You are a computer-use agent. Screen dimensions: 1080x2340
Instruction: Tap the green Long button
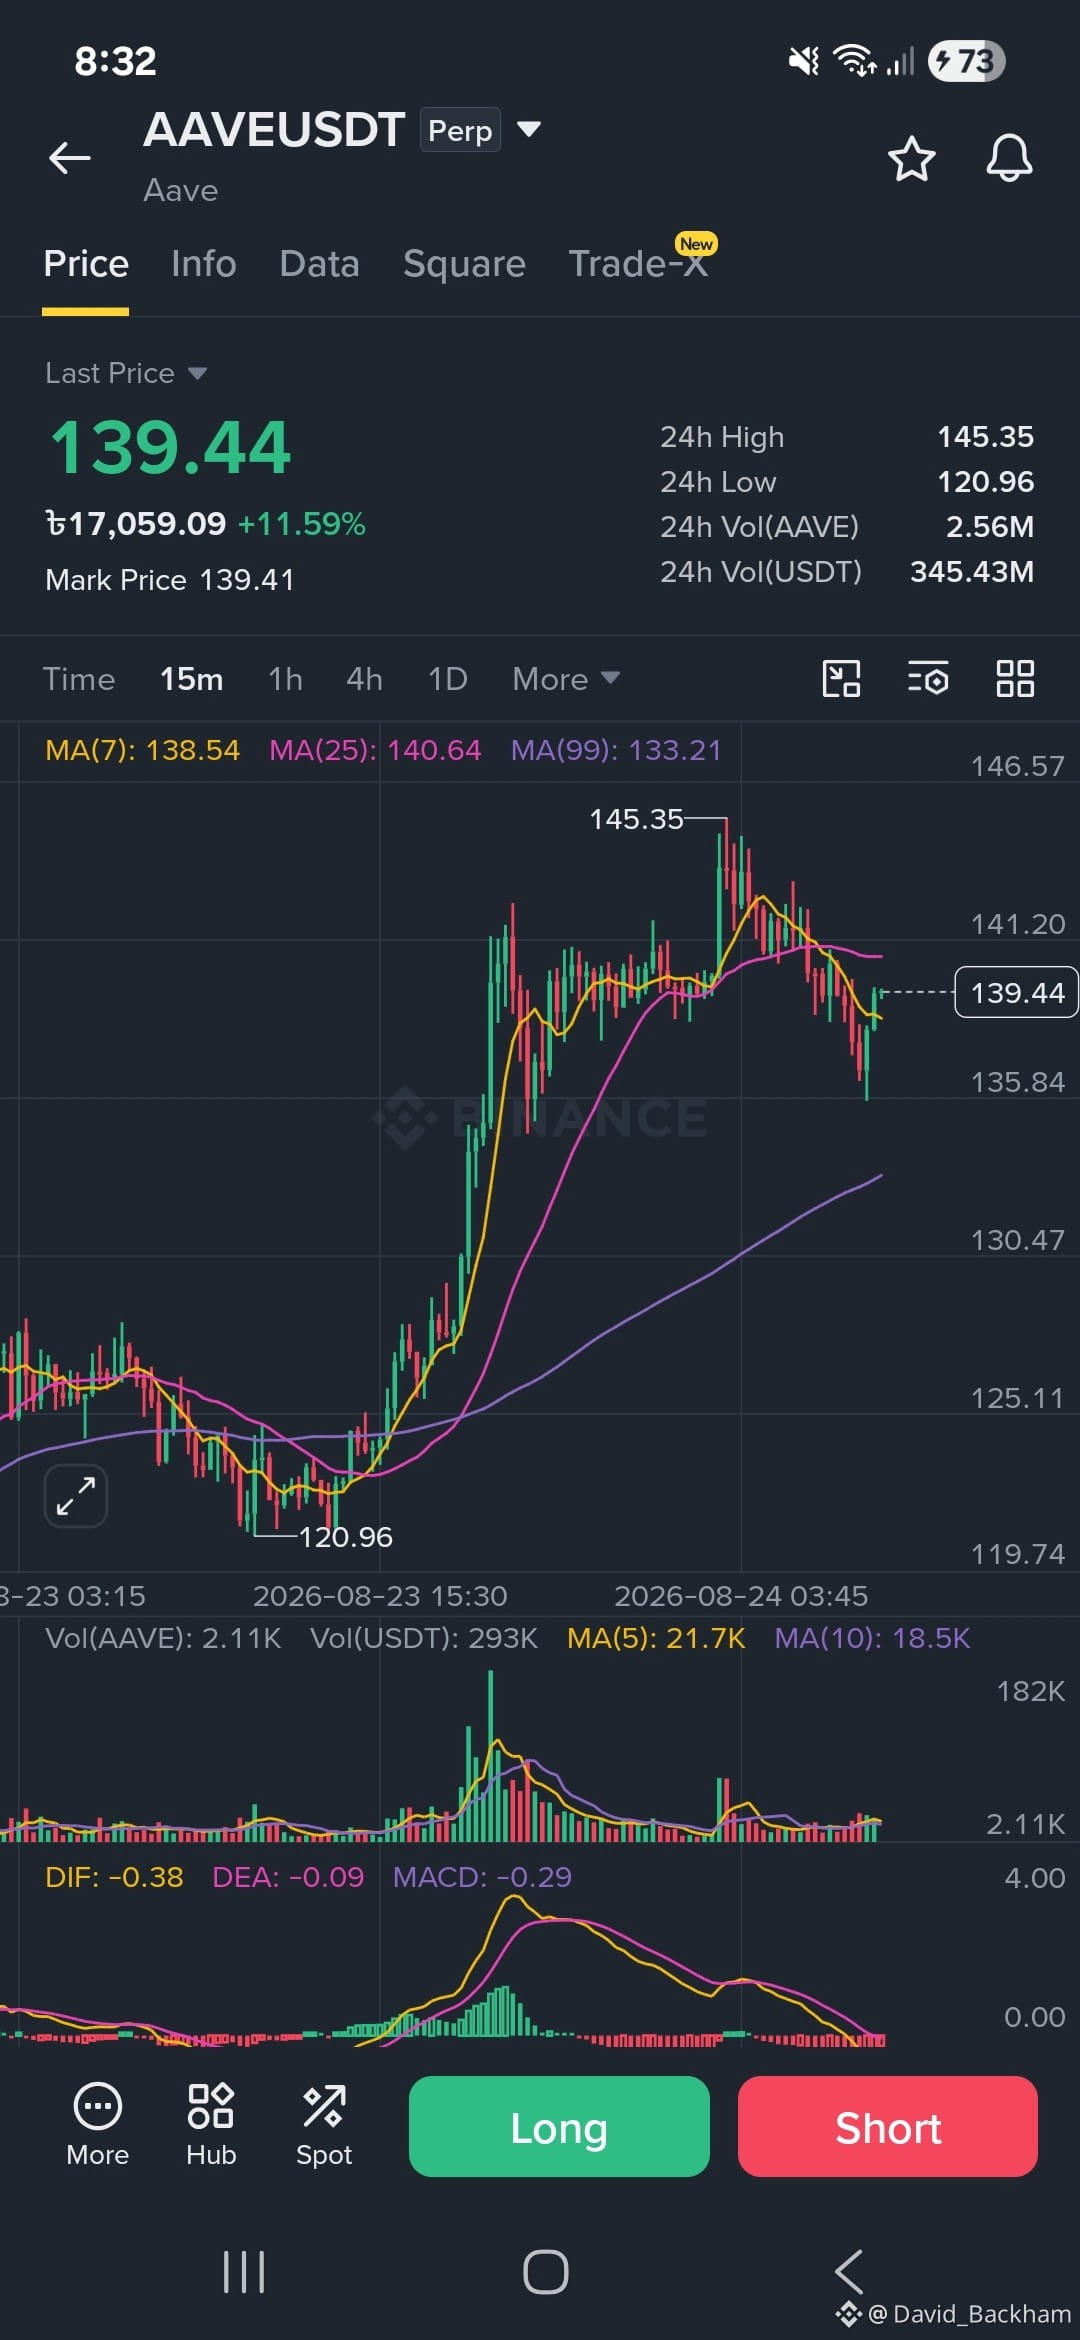tap(559, 2126)
